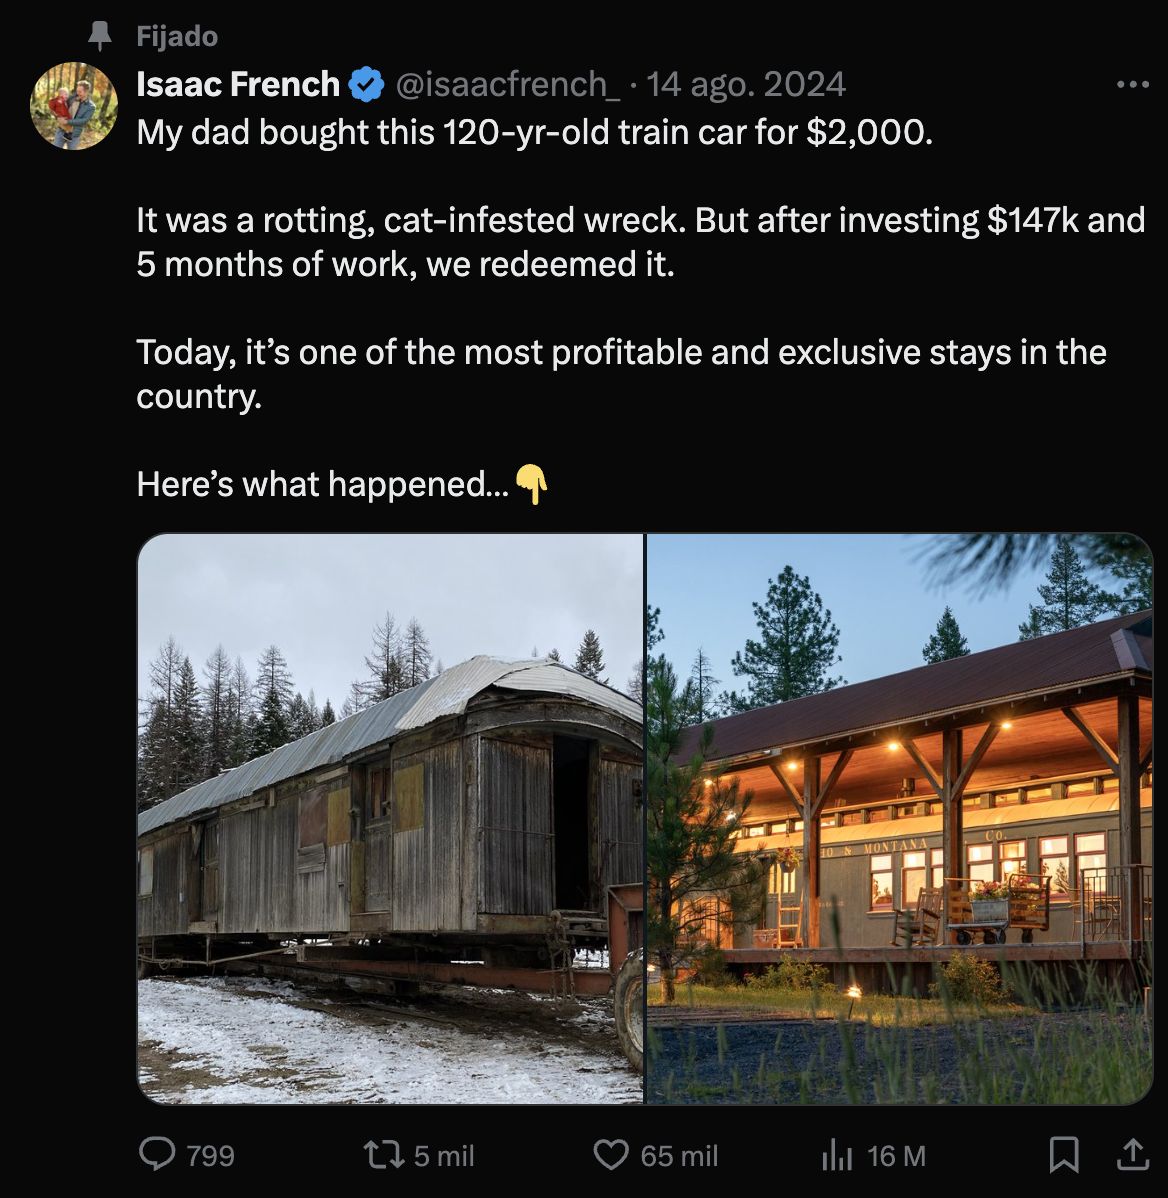Click the 5 mil reposts count
This screenshot has width=1168, height=1198.
(444, 1156)
